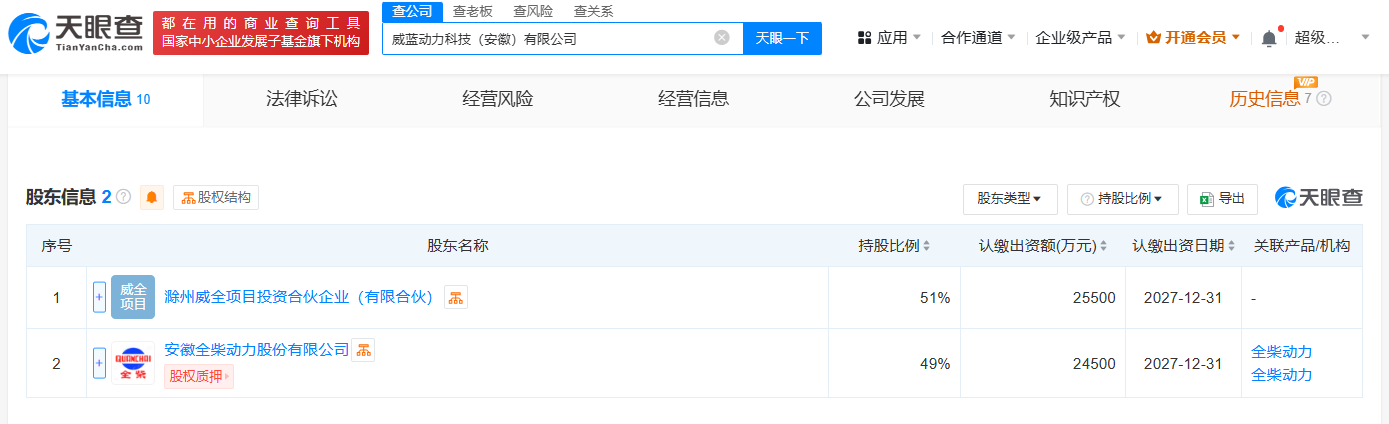Click the help icon next to 股东信息
The width and height of the screenshot is (1389, 424).
124,197
